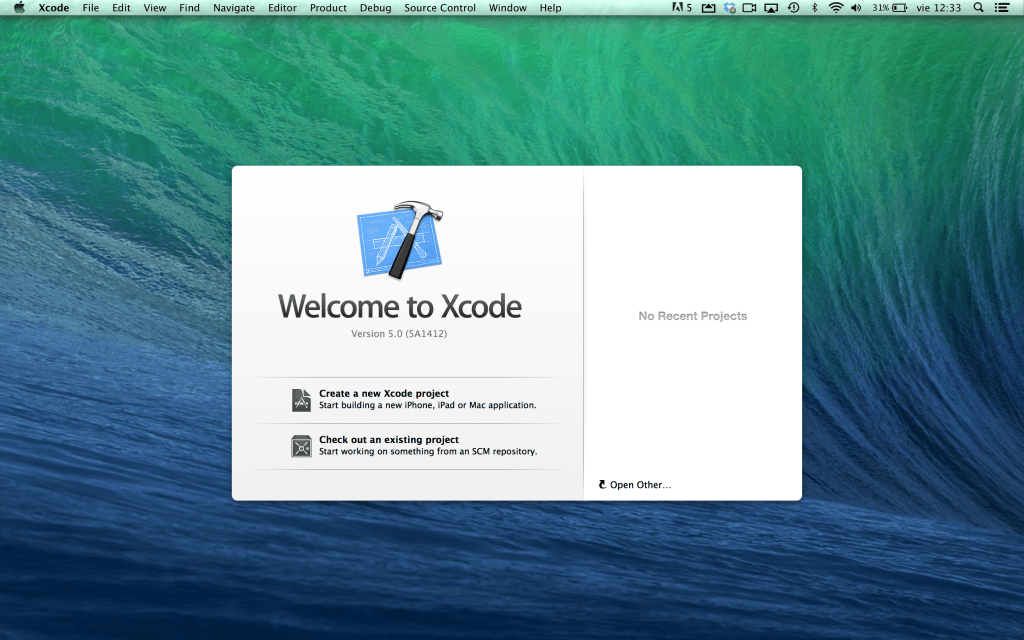Open the Wi-Fi status menu
The height and width of the screenshot is (640, 1024).
[x=835, y=8]
